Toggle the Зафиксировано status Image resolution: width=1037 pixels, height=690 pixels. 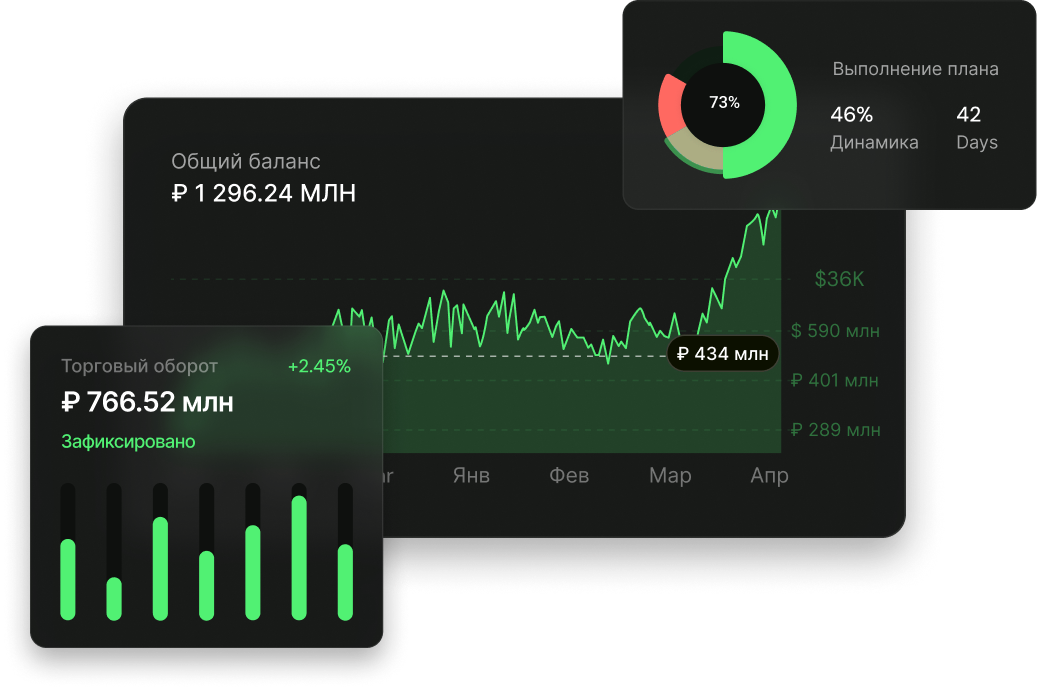click(x=126, y=440)
